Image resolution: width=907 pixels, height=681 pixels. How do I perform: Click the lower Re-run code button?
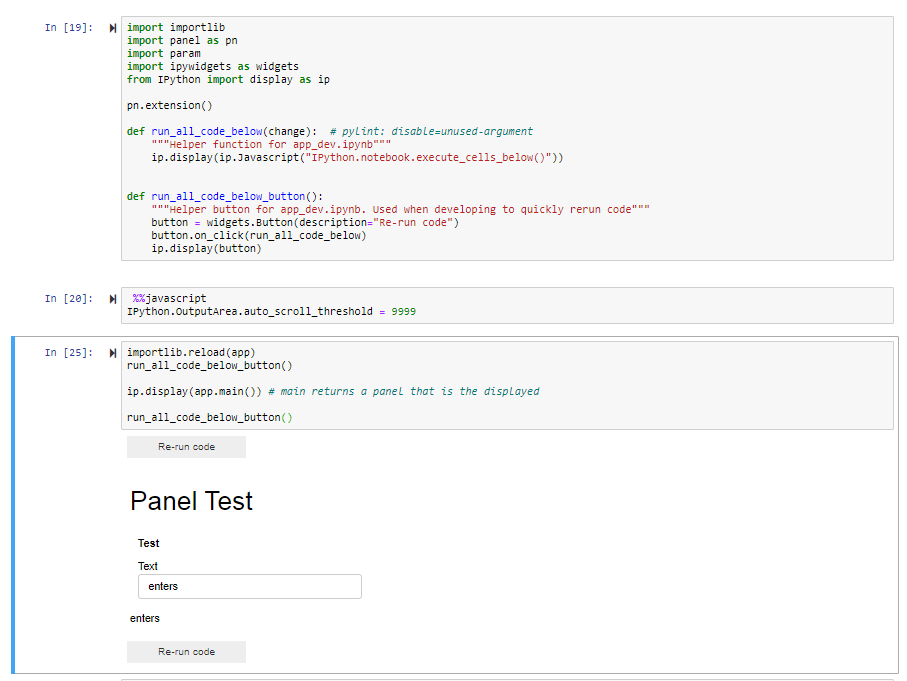point(185,651)
